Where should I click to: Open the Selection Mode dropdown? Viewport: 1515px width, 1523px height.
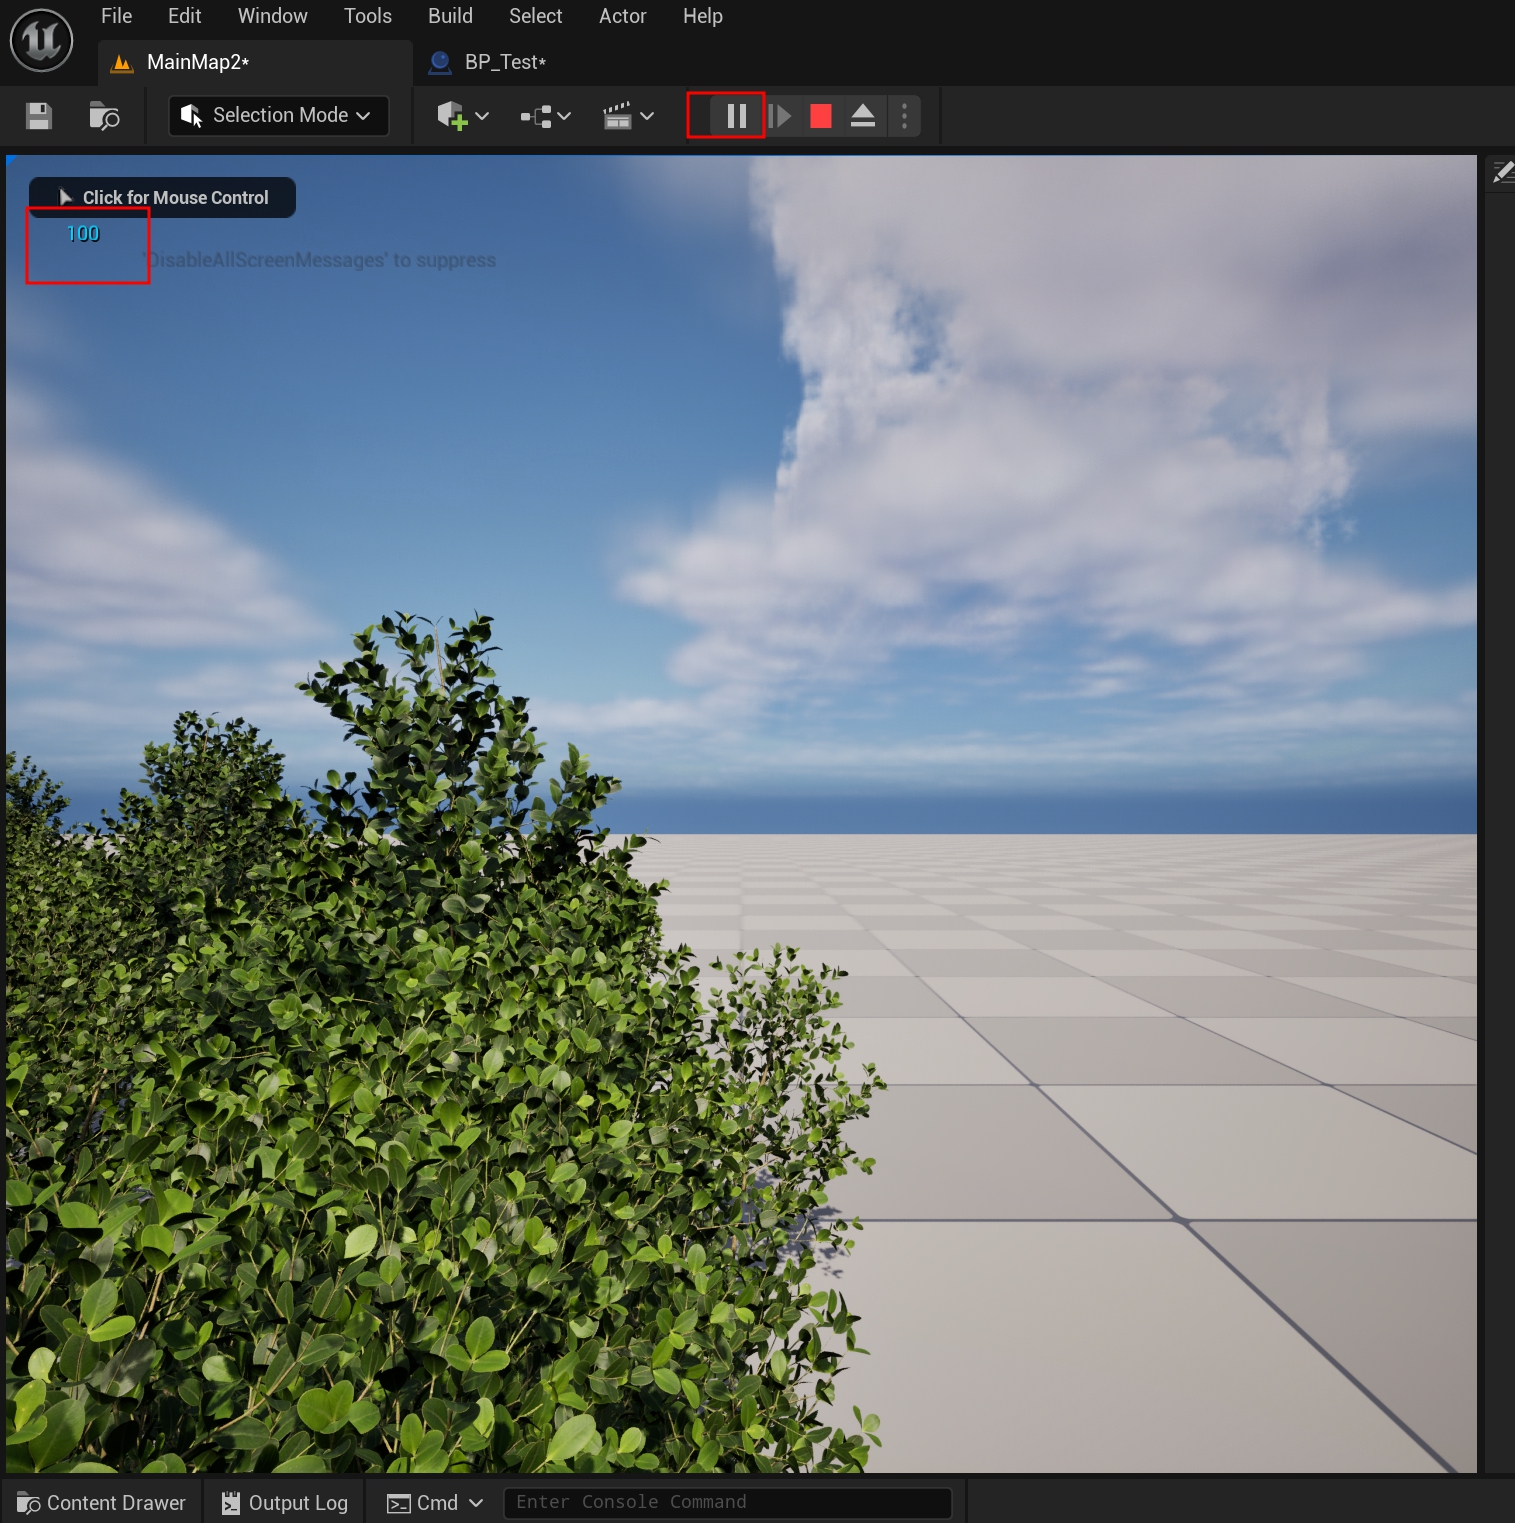pos(278,115)
